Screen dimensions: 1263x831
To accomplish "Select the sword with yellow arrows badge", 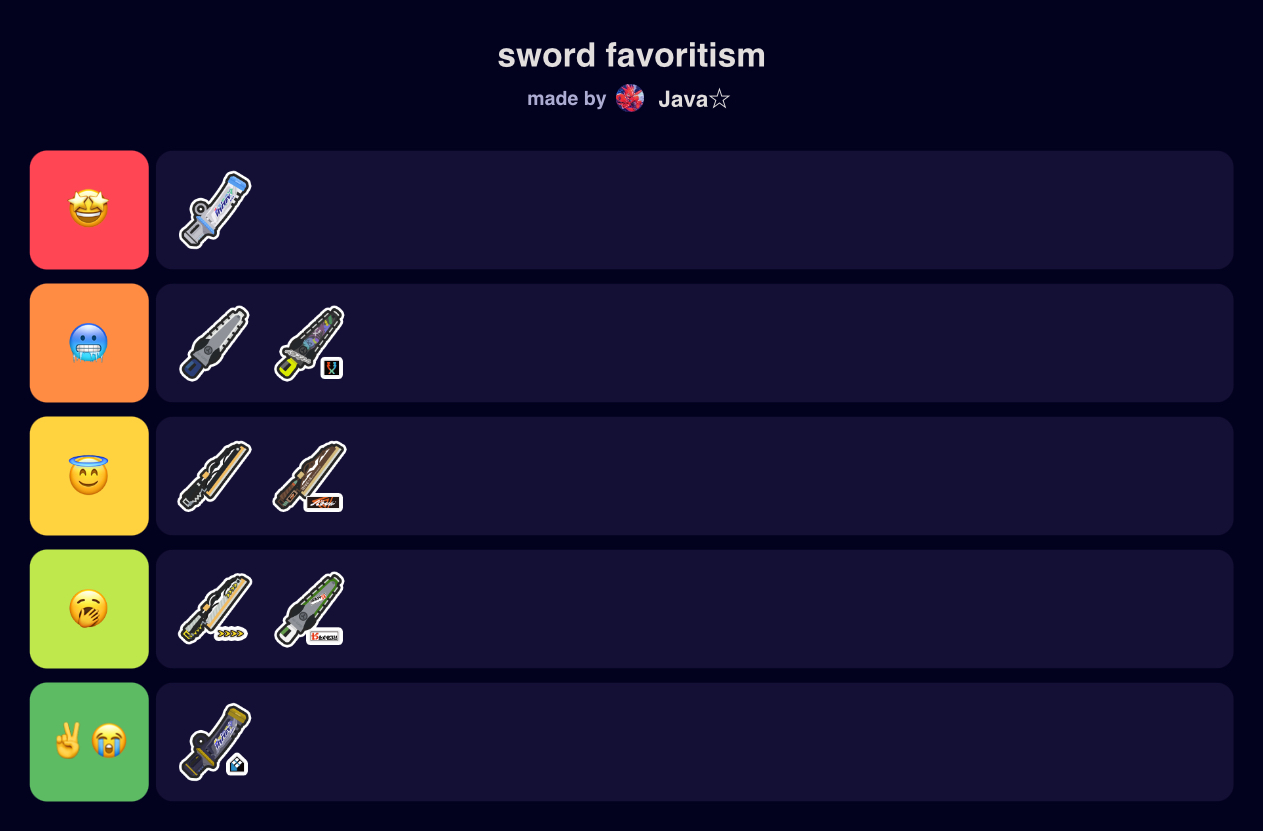I will click(215, 609).
